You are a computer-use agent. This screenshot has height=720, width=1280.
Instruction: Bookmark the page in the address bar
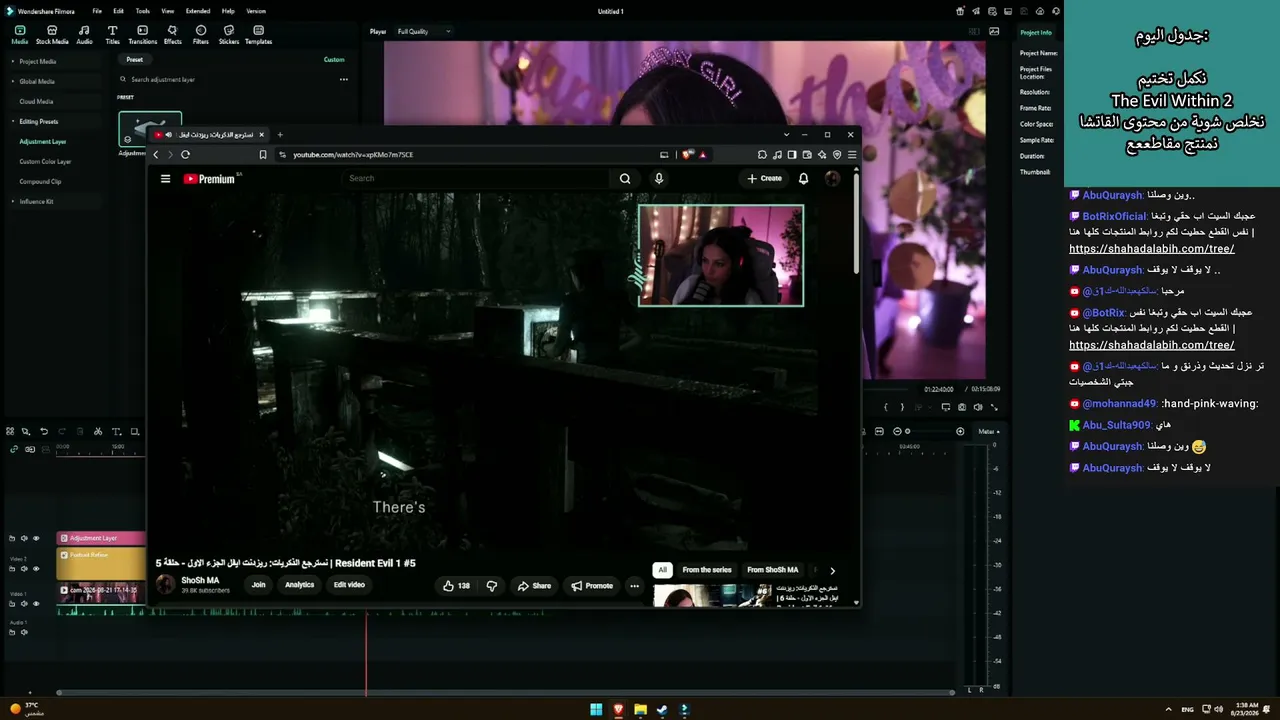[x=263, y=155]
